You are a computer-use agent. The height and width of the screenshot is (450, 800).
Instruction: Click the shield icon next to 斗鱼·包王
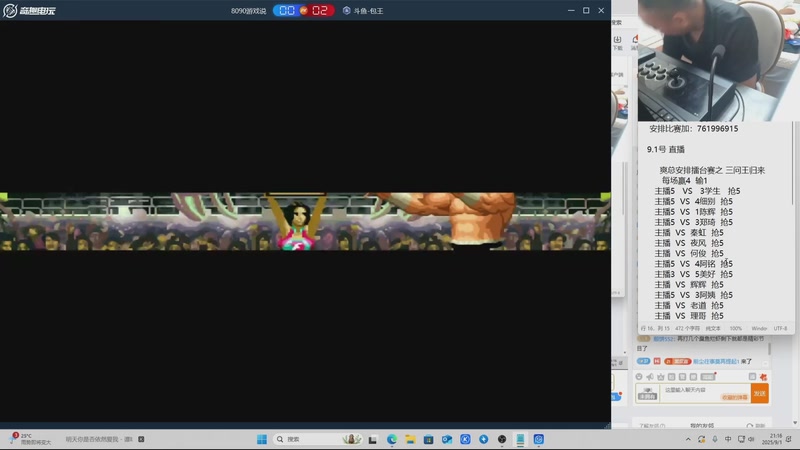[x=346, y=10]
